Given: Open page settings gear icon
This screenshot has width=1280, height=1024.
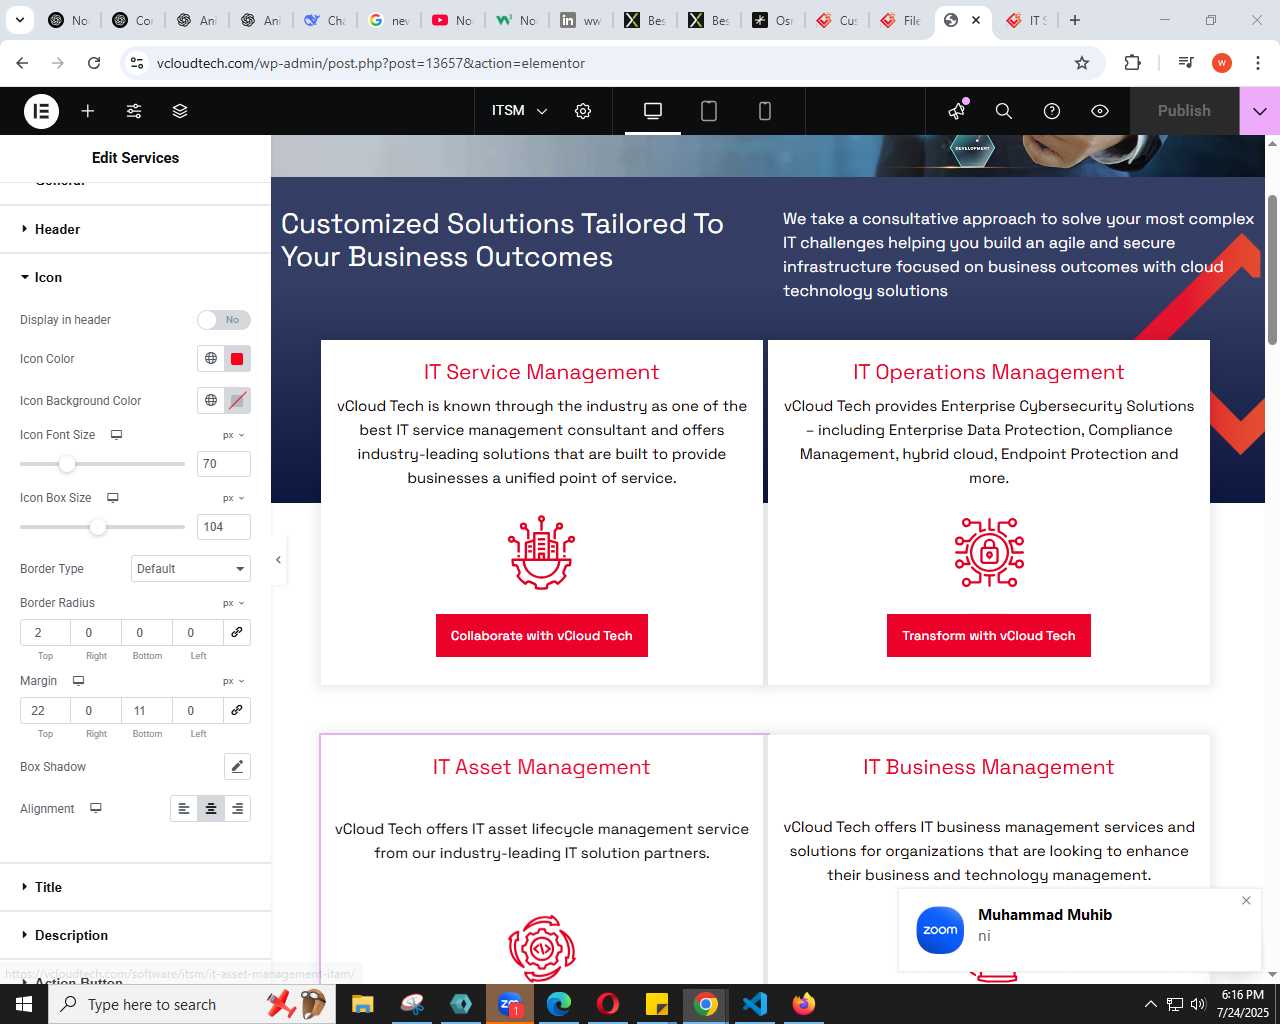Looking at the screenshot, I should click(583, 111).
